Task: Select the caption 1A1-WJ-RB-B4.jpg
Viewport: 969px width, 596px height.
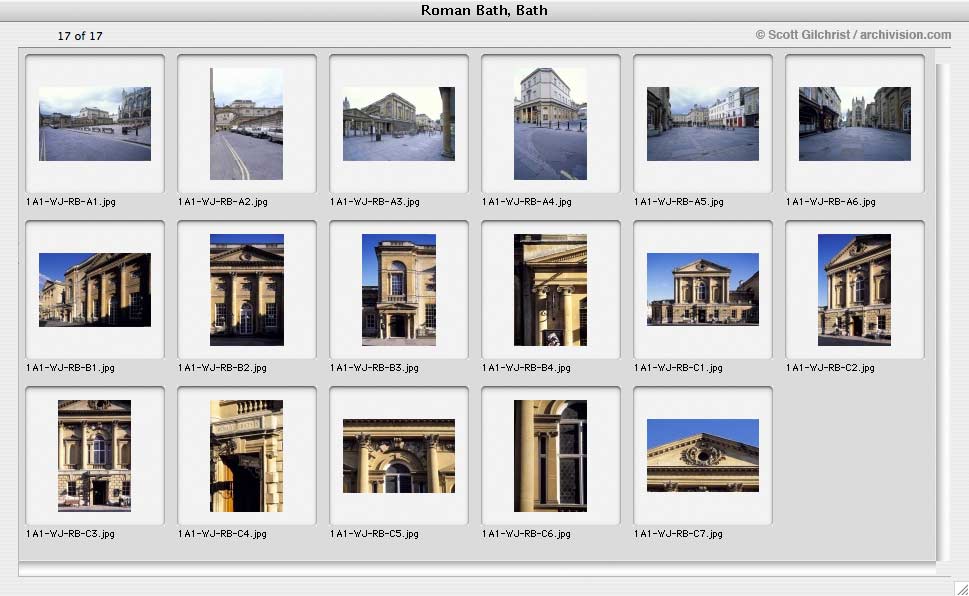Action: [x=527, y=367]
